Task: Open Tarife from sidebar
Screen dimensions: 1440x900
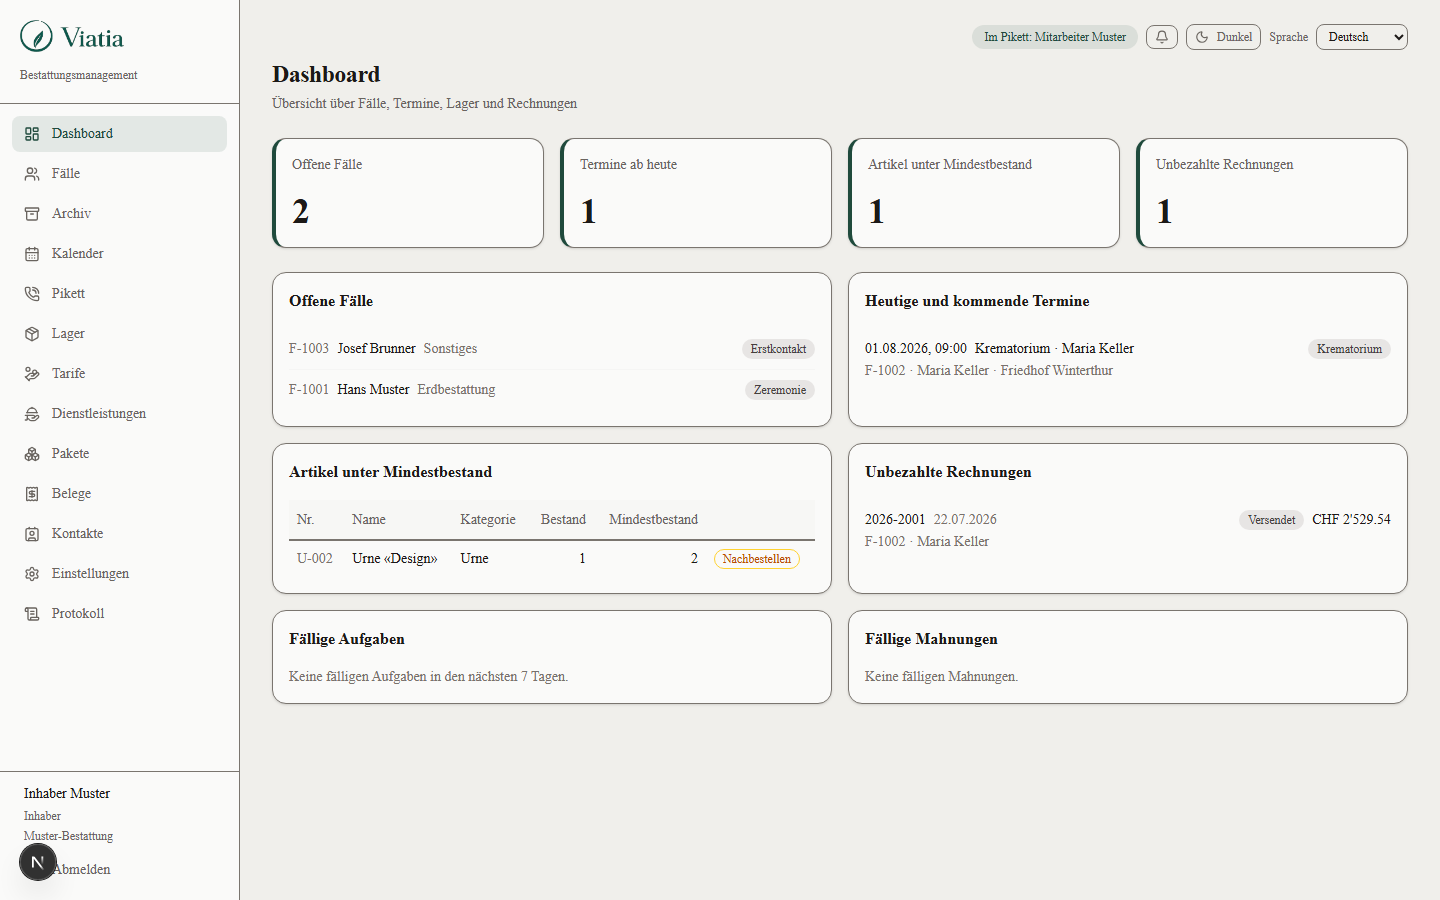Action: 120,374
